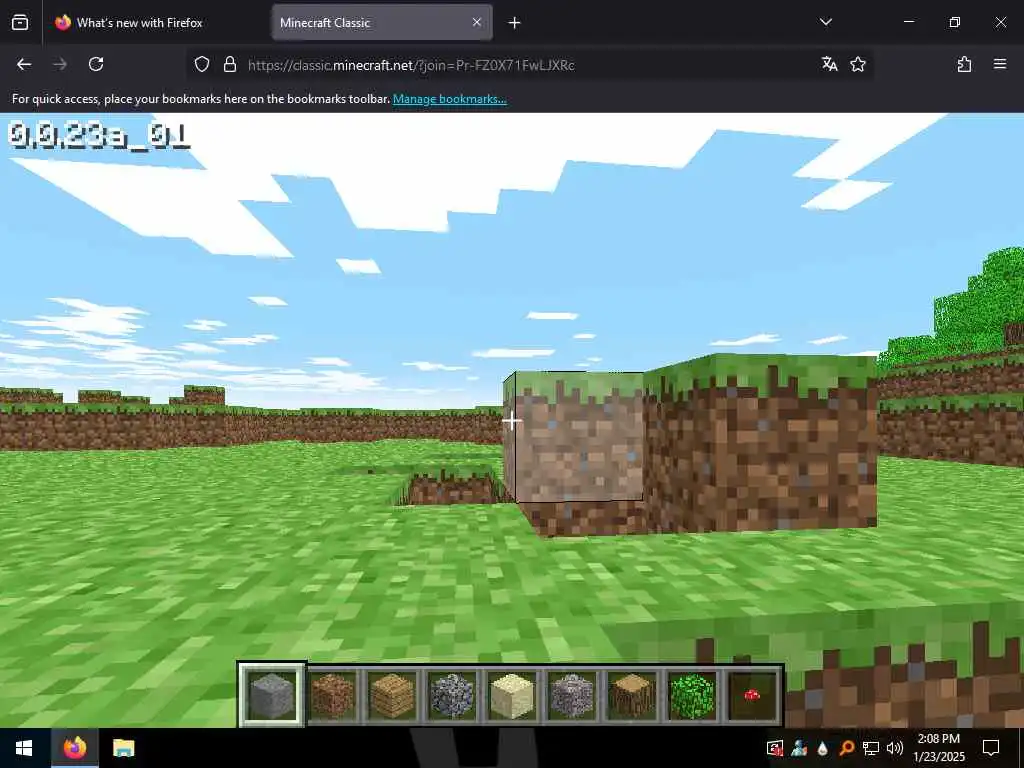The width and height of the screenshot is (1024, 768).
Task: Open Firefox View in the tab bar
Action: (x=20, y=22)
